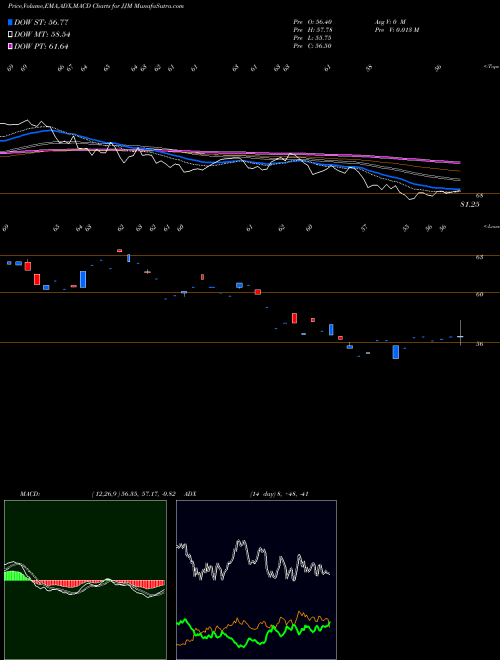
Task: Click the red histogram bars in MACD panel
Action: (99, 584)
